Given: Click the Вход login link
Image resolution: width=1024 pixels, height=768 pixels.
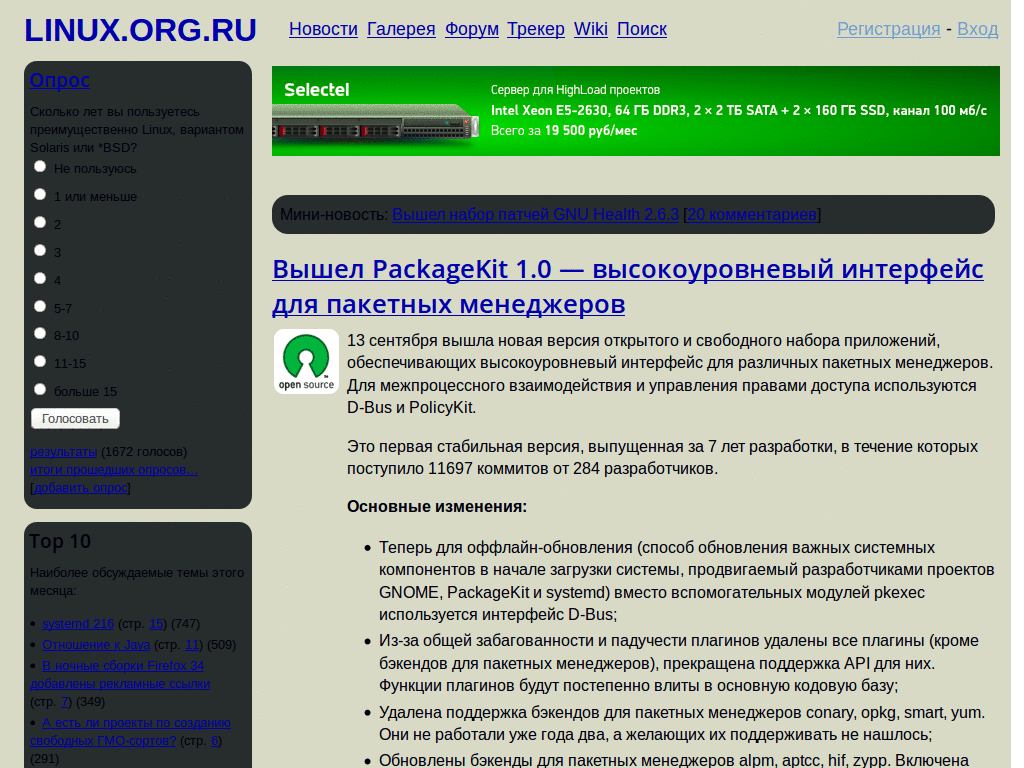Looking at the screenshot, I should [x=977, y=29].
